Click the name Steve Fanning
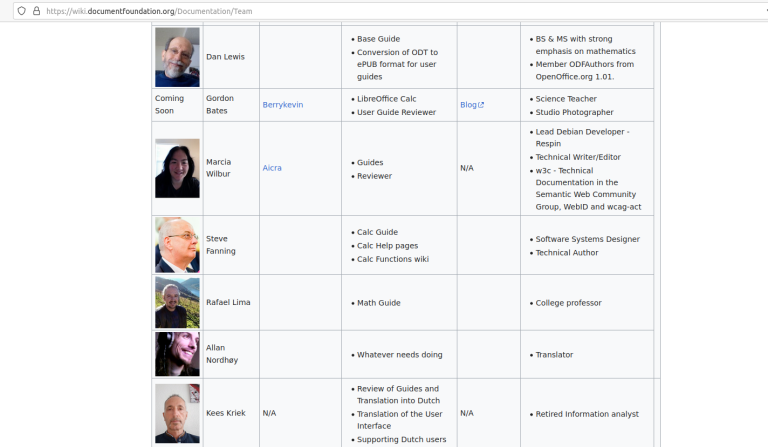Viewport: 768px width, 447px height. (221, 245)
